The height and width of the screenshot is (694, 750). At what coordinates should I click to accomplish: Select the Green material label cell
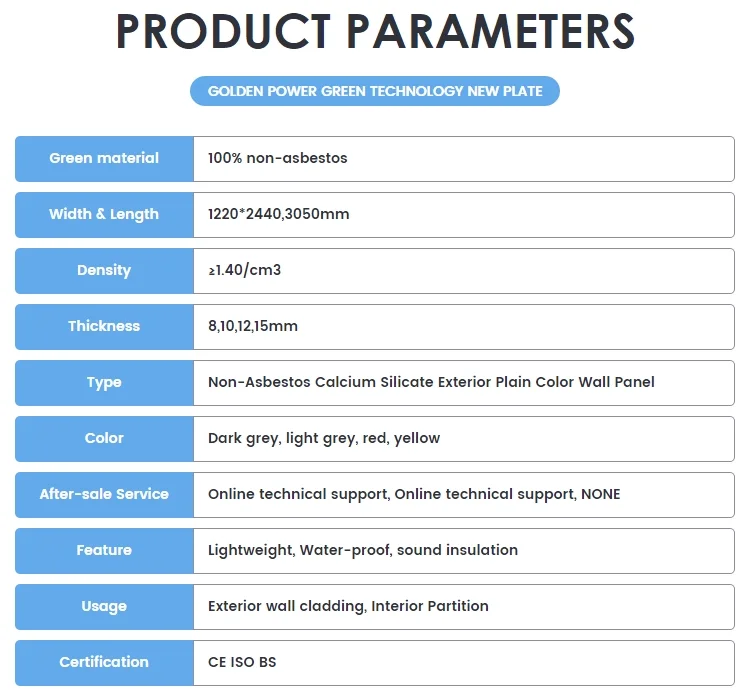tap(104, 158)
